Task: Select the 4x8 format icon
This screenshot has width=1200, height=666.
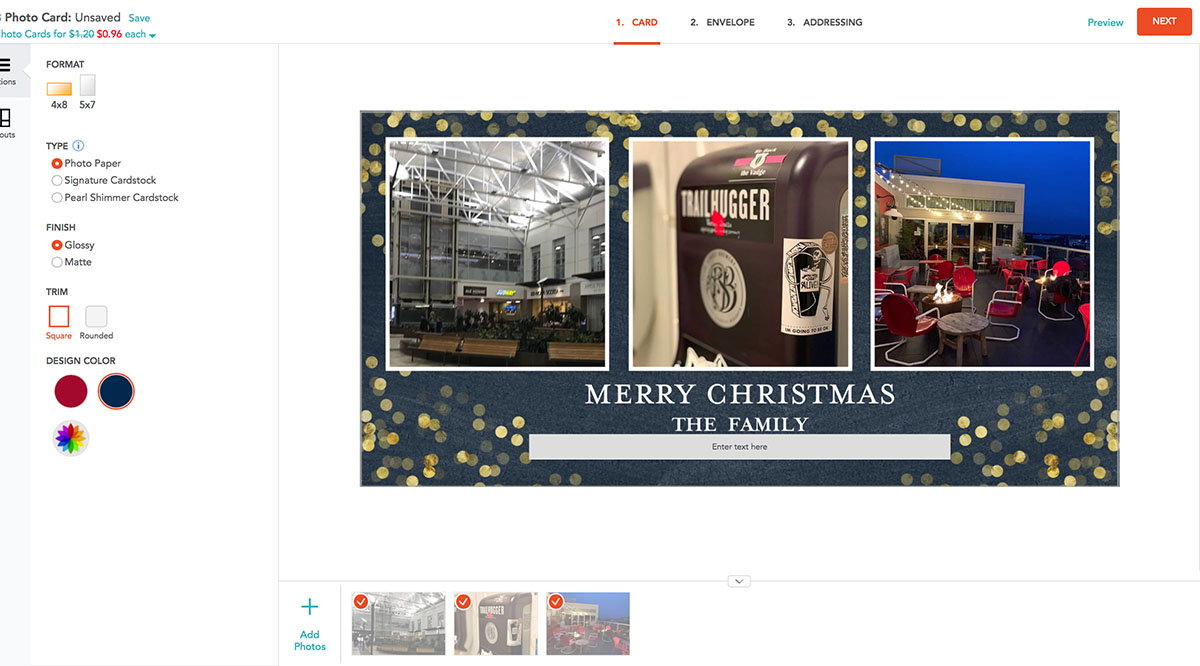Action: [59, 89]
